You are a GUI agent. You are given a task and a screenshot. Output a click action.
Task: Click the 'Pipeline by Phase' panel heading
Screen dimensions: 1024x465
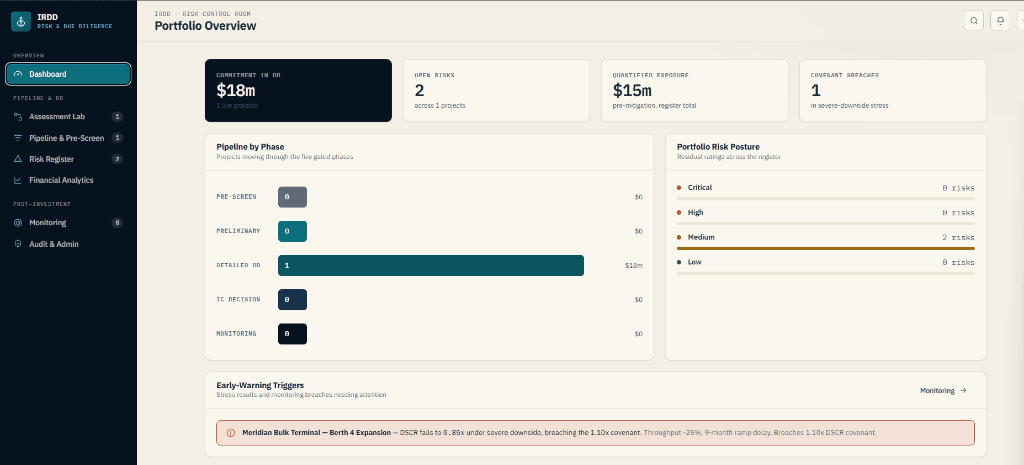(250, 147)
